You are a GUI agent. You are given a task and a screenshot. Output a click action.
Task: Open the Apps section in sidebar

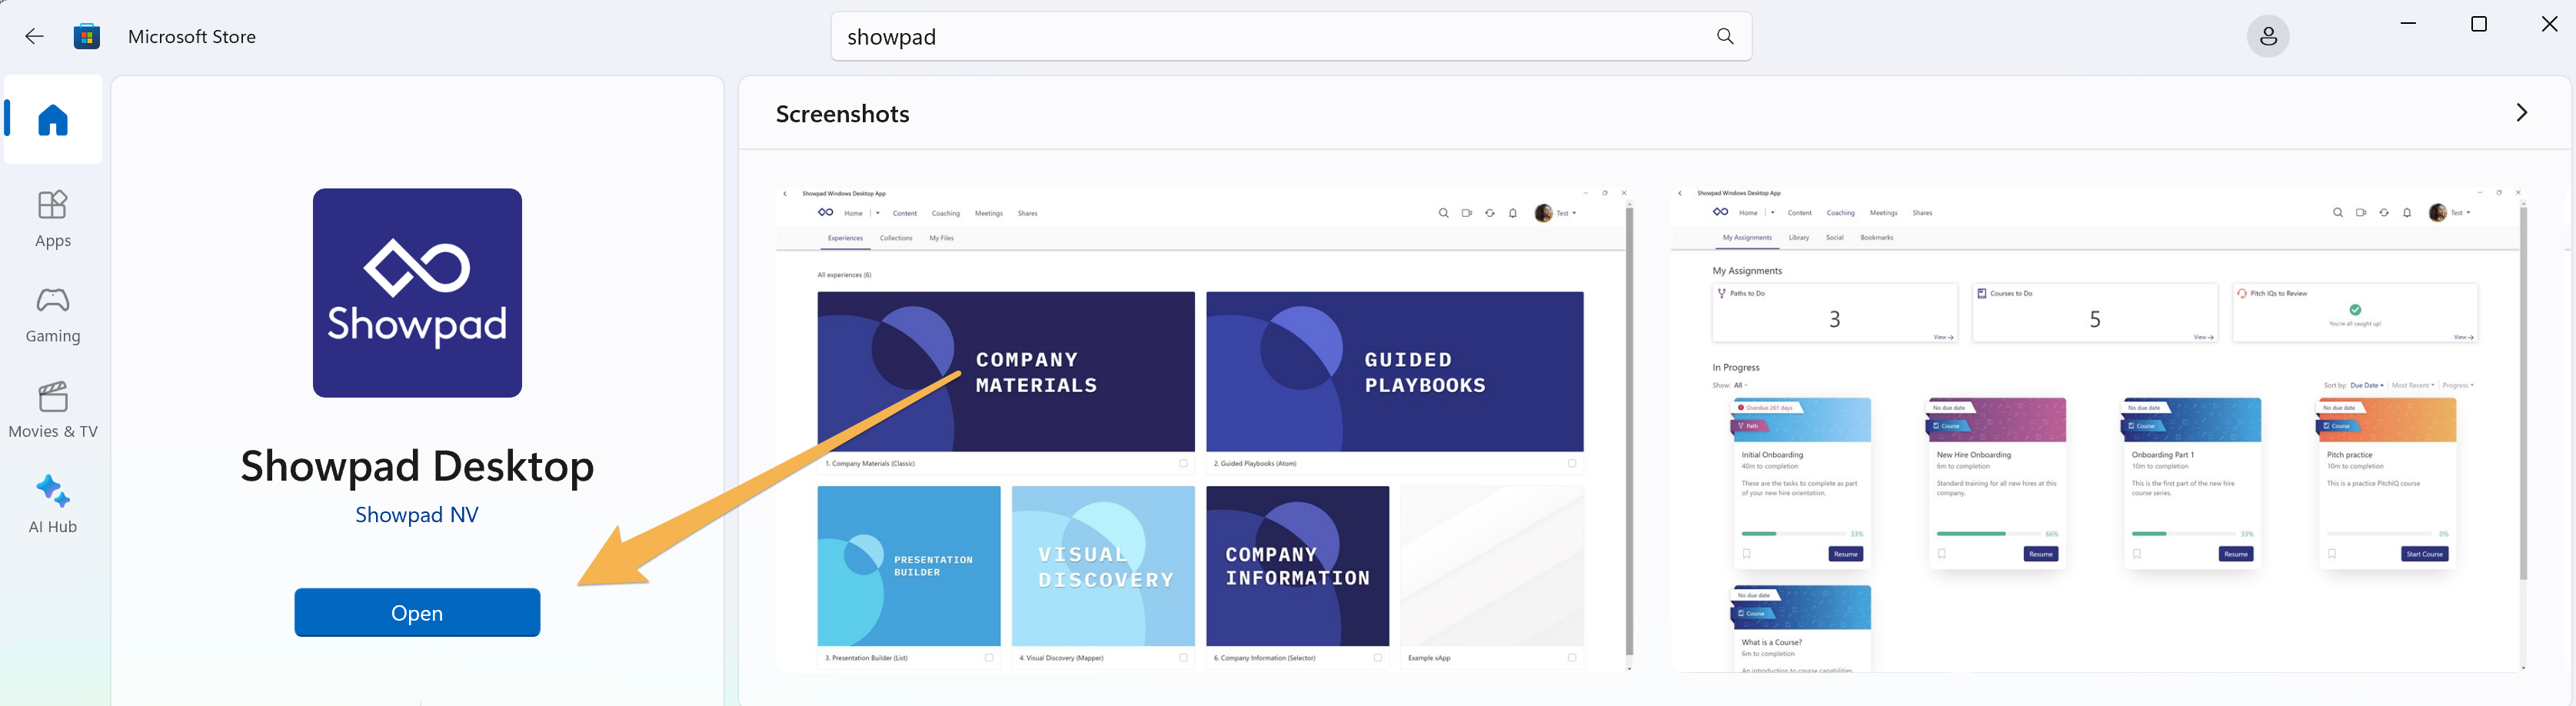click(x=53, y=219)
